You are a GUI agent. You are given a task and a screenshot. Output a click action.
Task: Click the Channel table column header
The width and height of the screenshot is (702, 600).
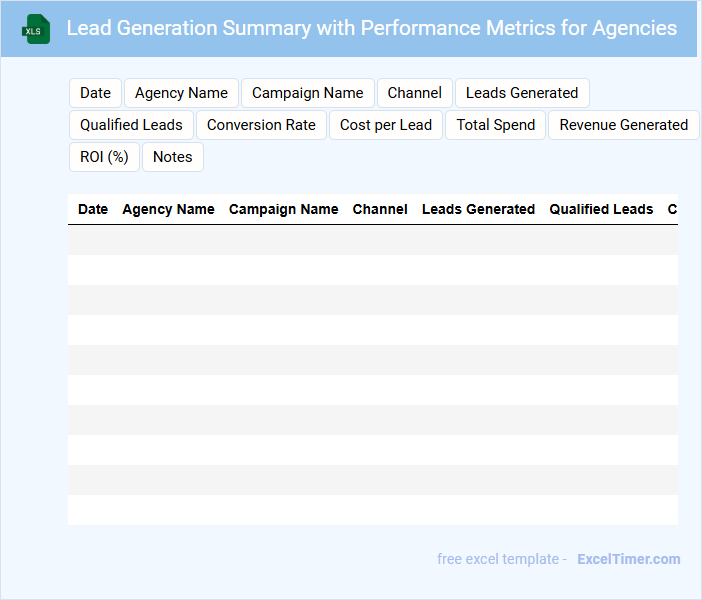click(380, 209)
